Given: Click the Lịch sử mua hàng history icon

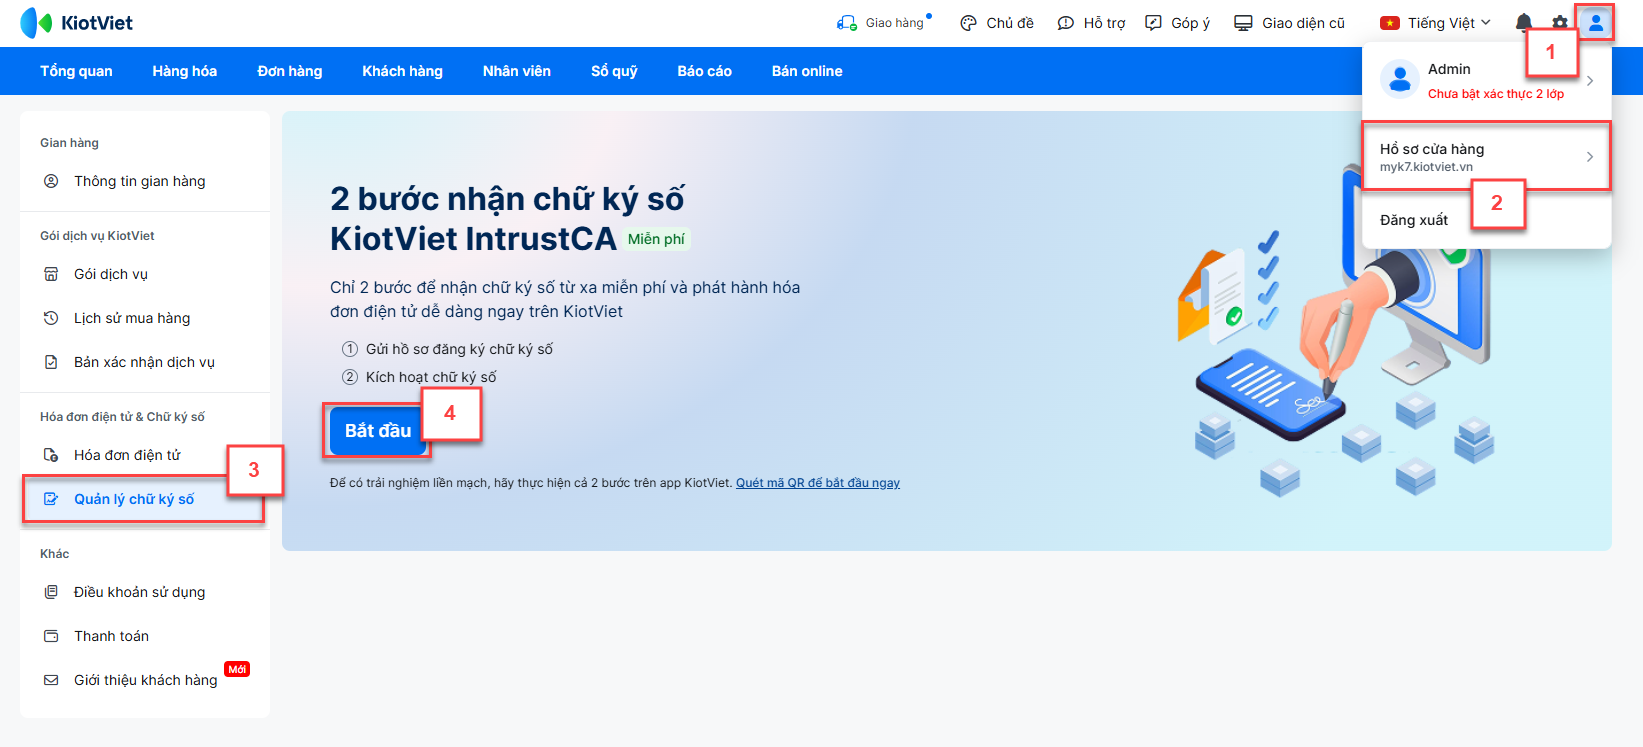Looking at the screenshot, I should click(x=51, y=318).
